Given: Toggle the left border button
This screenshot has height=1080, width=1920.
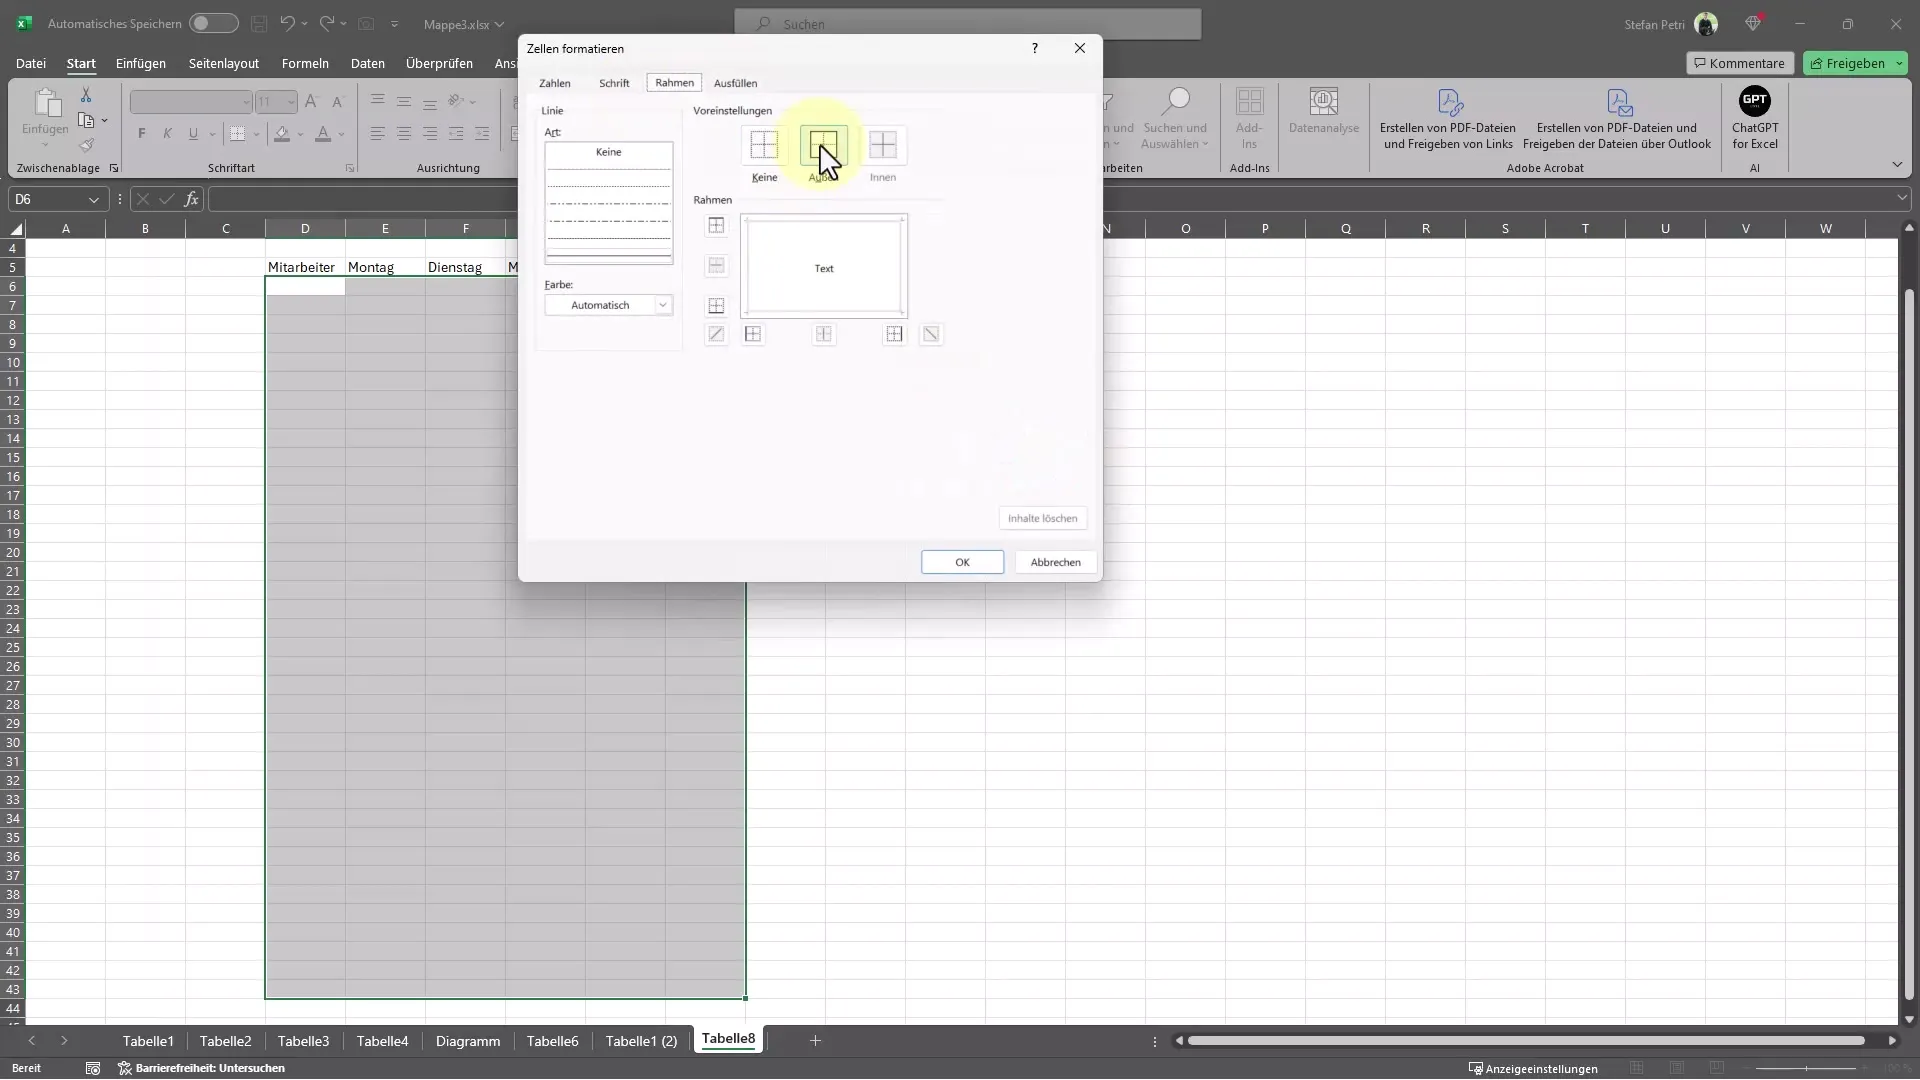Looking at the screenshot, I should pyautogui.click(x=753, y=334).
